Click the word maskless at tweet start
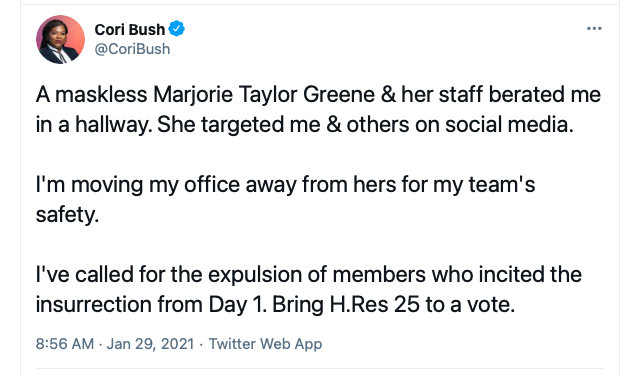The height and width of the screenshot is (377, 625). tap(101, 95)
